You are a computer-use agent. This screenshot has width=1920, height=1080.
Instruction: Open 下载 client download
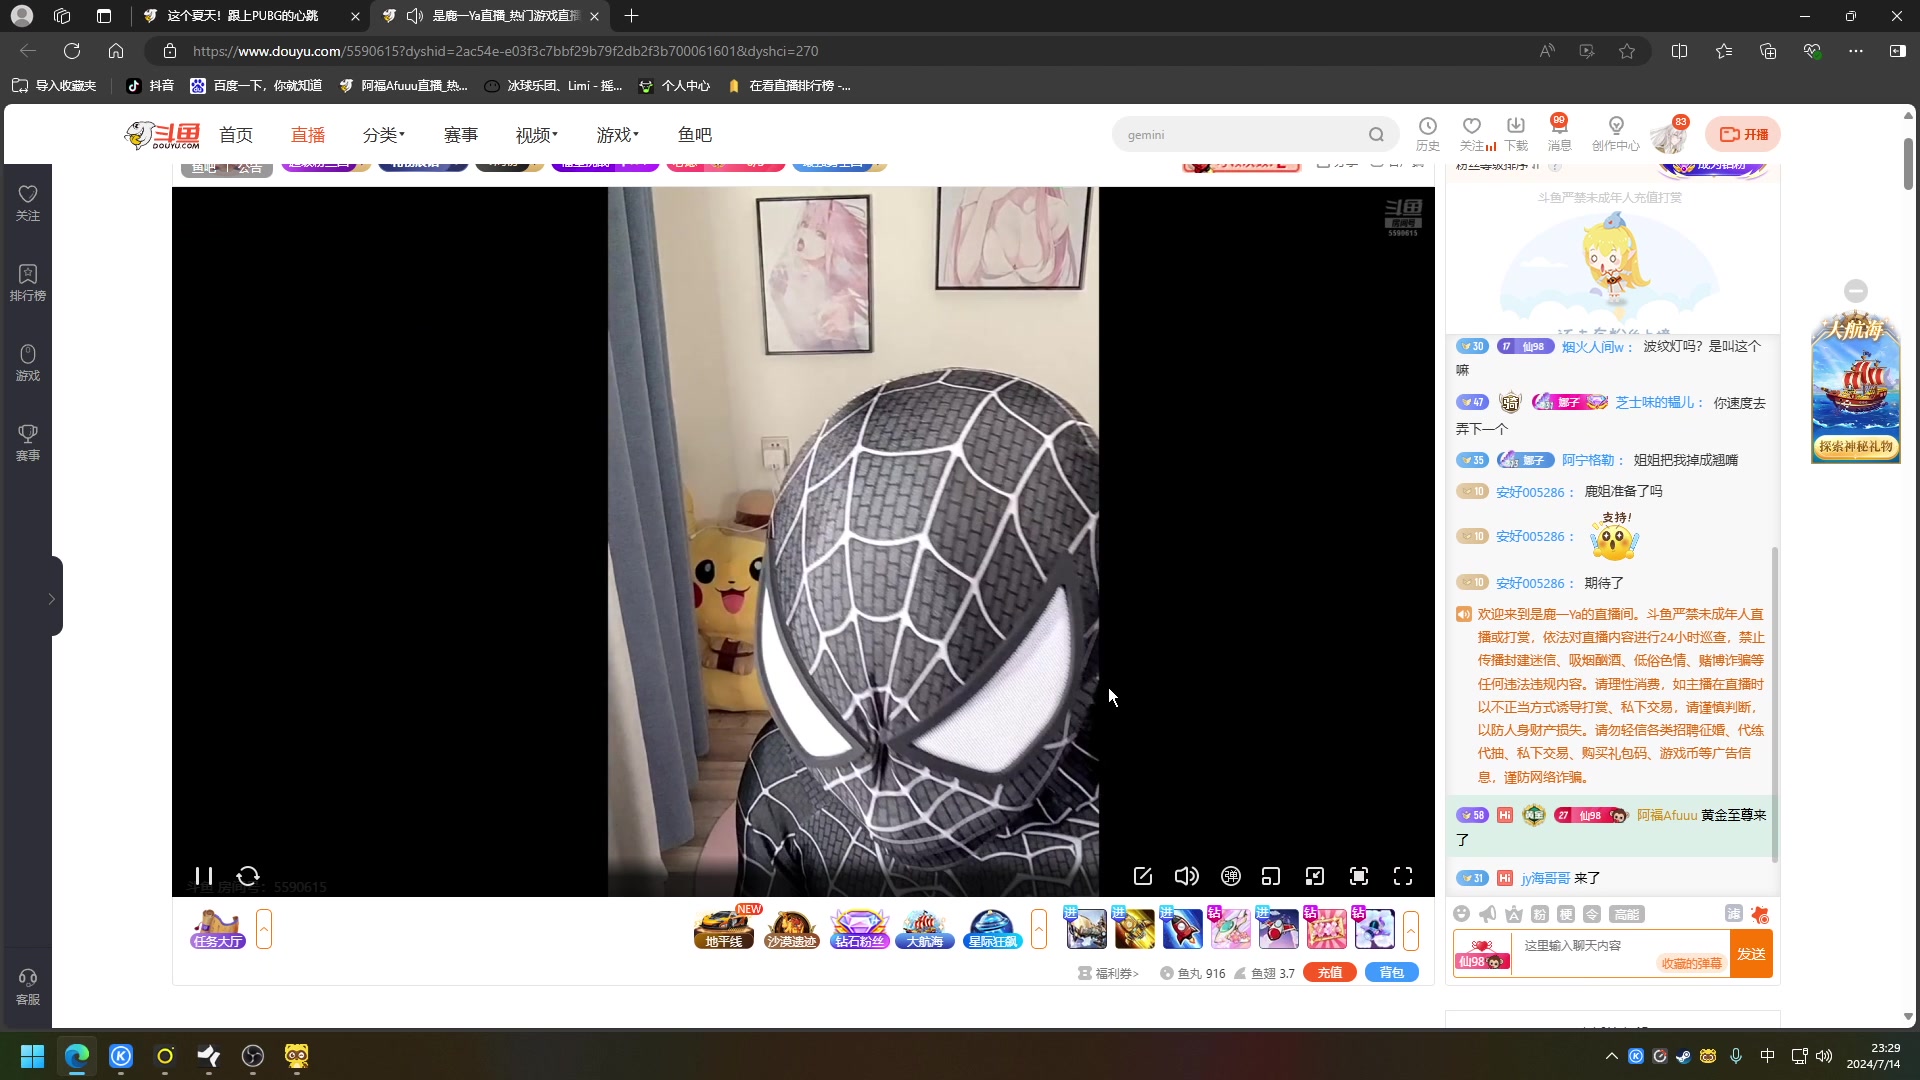(x=1516, y=134)
